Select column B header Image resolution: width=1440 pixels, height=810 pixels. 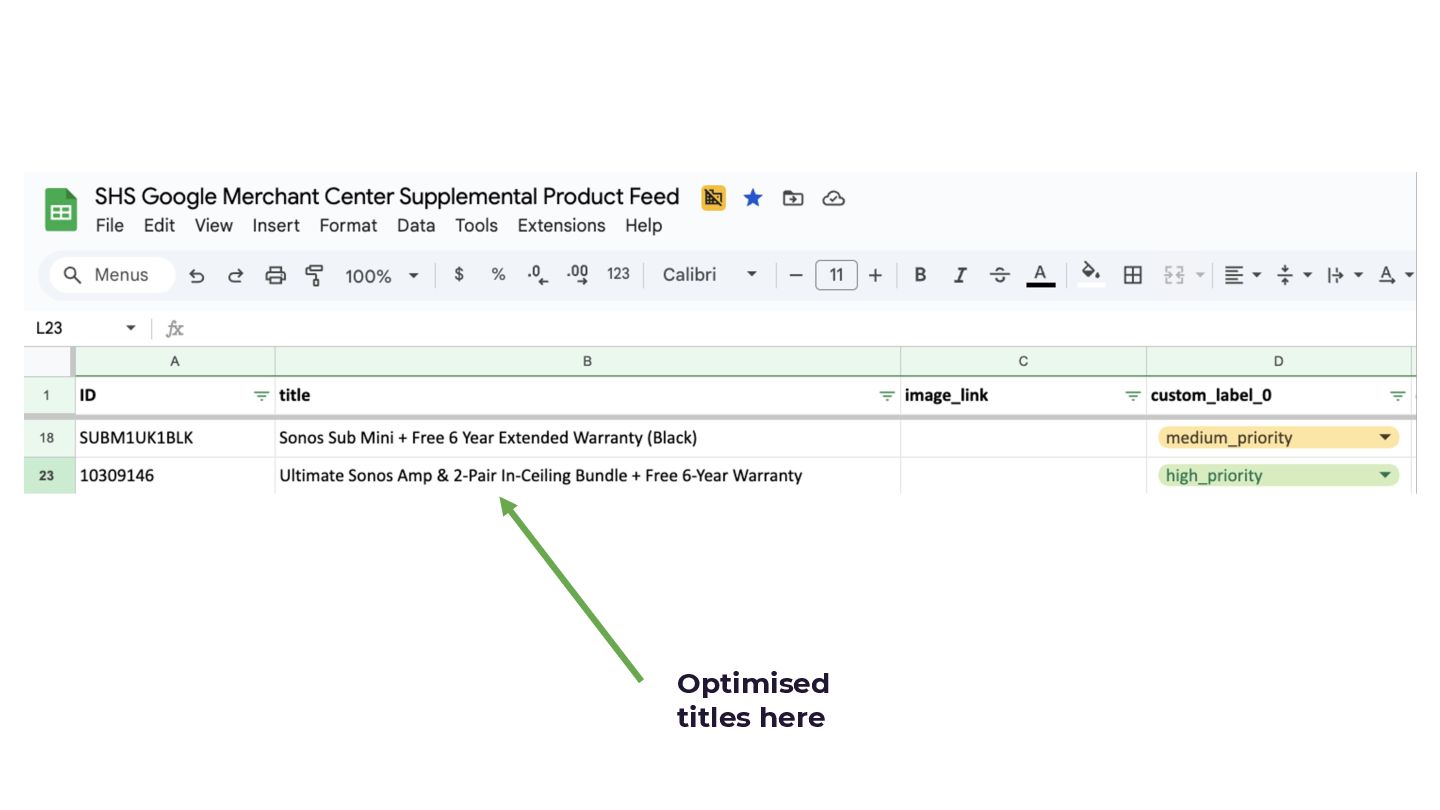pyautogui.click(x=588, y=361)
